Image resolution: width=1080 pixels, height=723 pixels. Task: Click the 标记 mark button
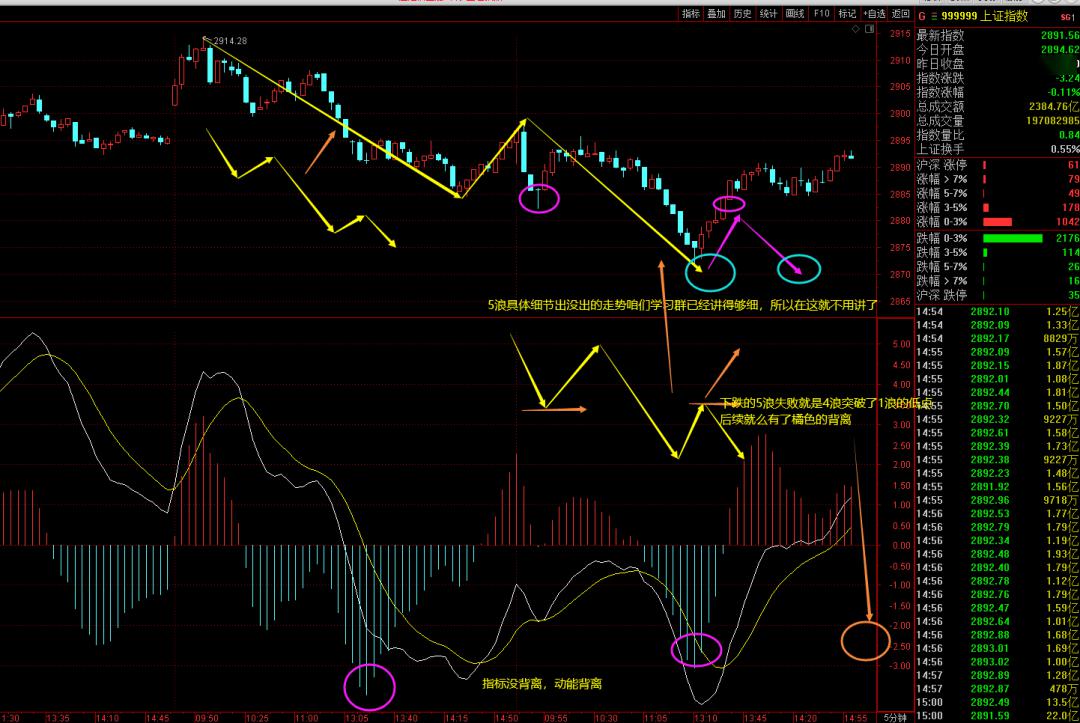pyautogui.click(x=847, y=14)
